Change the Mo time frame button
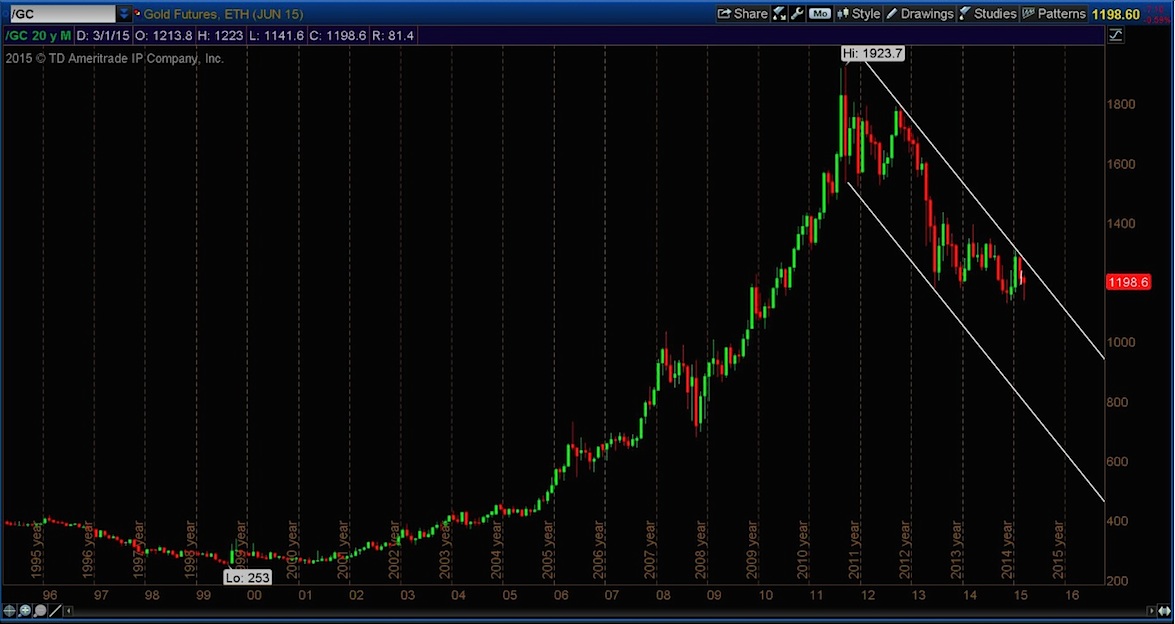Screen dimensions: 1175x624 click(819, 13)
